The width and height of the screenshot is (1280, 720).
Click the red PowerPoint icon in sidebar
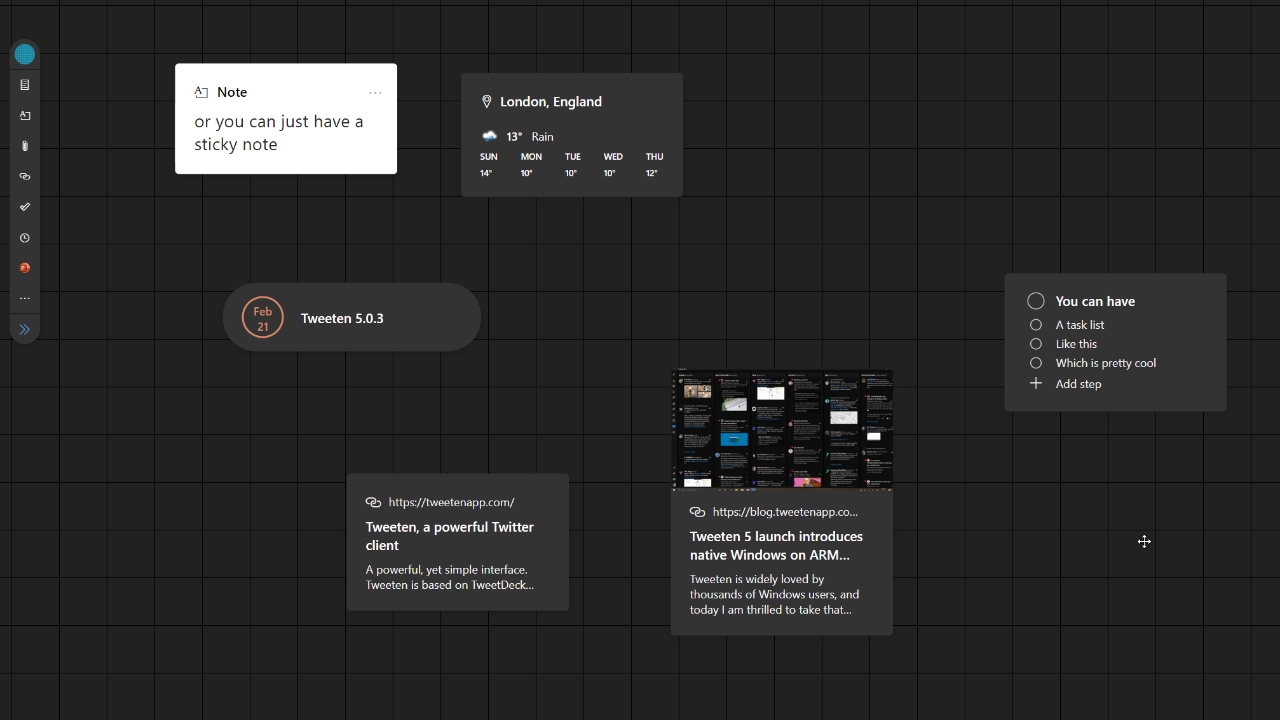click(25, 268)
